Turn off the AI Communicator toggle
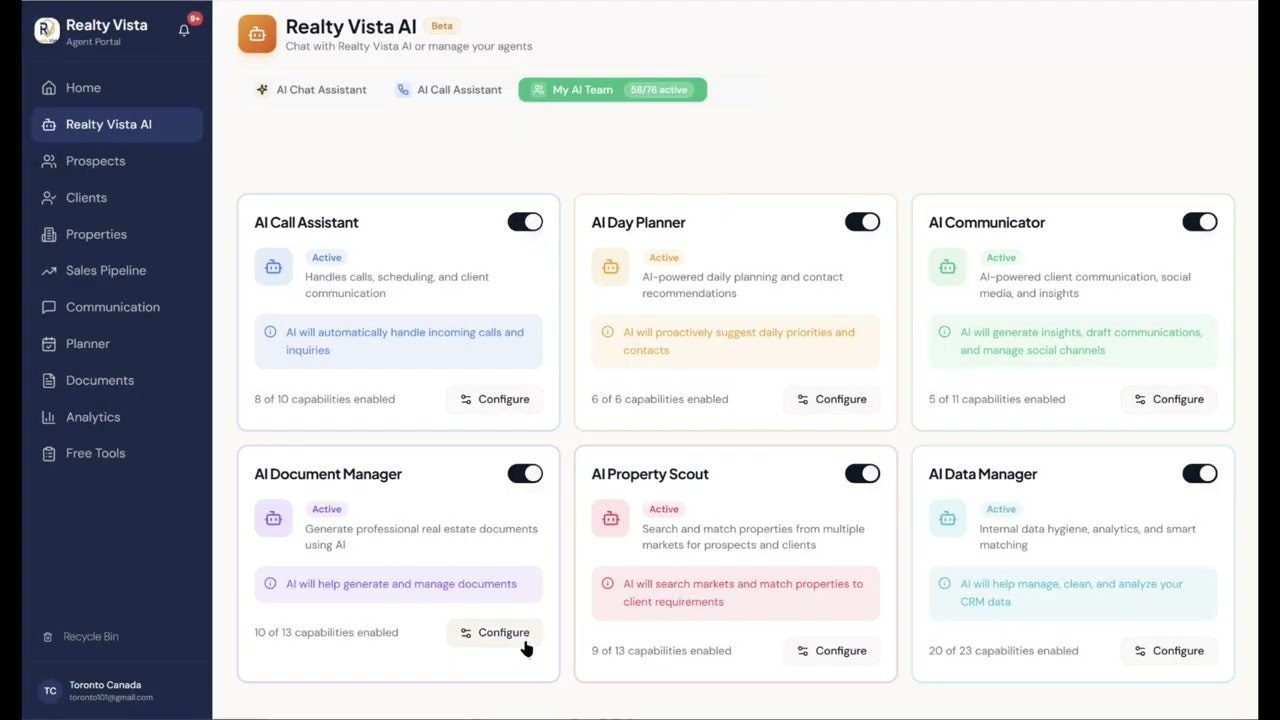 point(1199,222)
